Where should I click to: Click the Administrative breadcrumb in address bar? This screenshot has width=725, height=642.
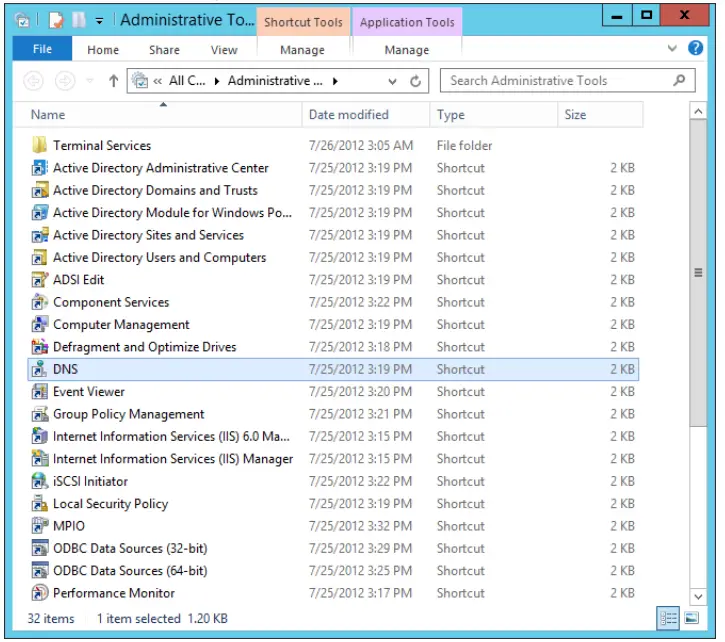pyautogui.click(x=275, y=81)
